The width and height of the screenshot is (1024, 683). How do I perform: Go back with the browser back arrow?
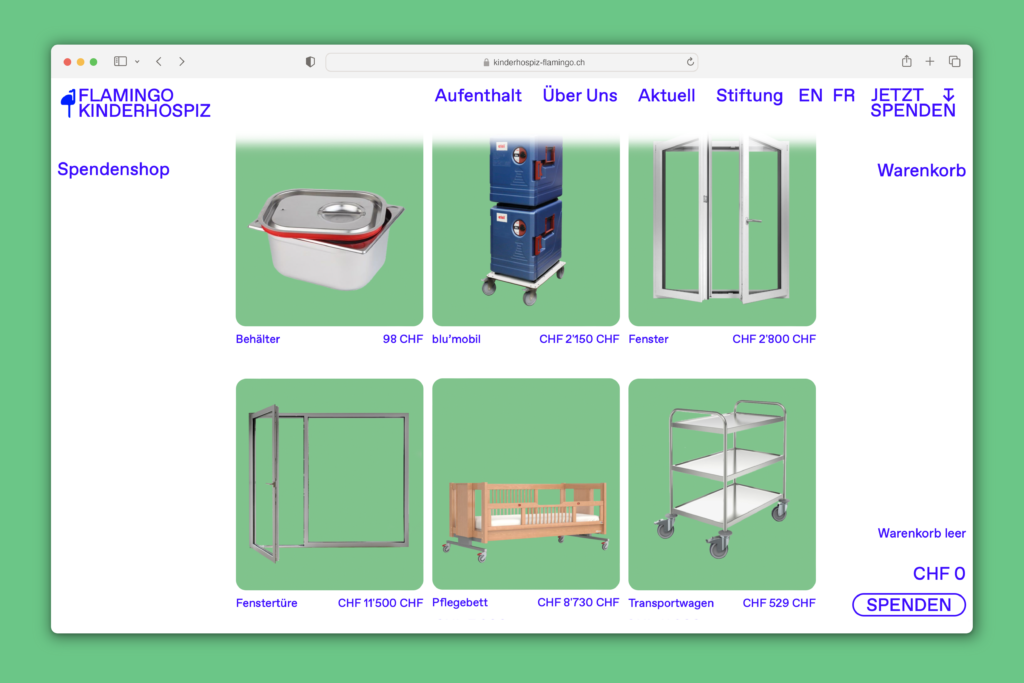click(158, 62)
